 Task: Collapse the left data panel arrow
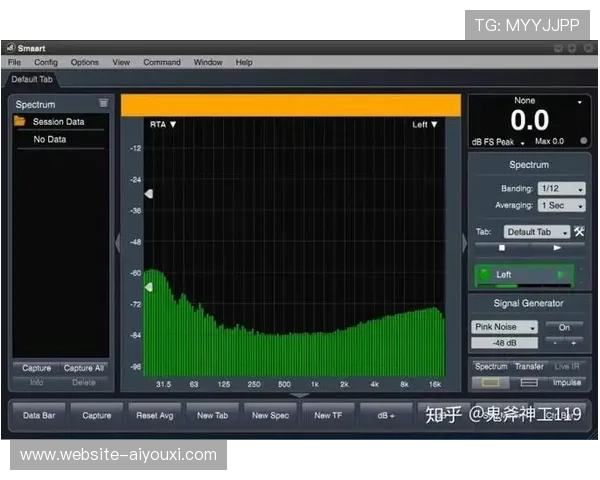116,243
